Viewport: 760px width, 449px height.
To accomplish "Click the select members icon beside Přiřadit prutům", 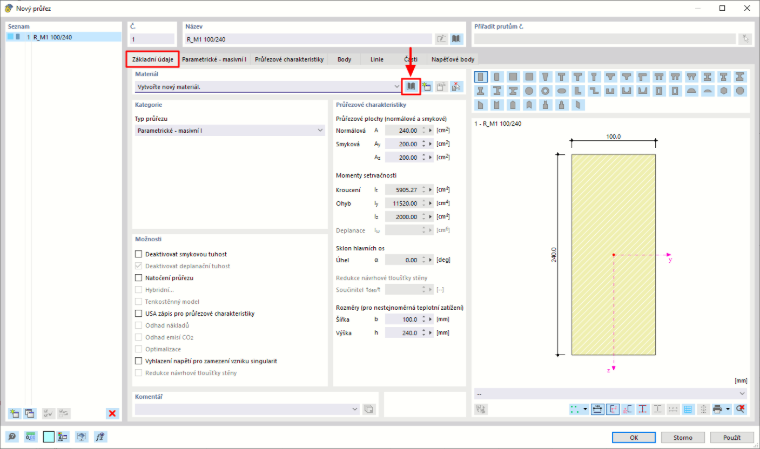I will [745, 39].
